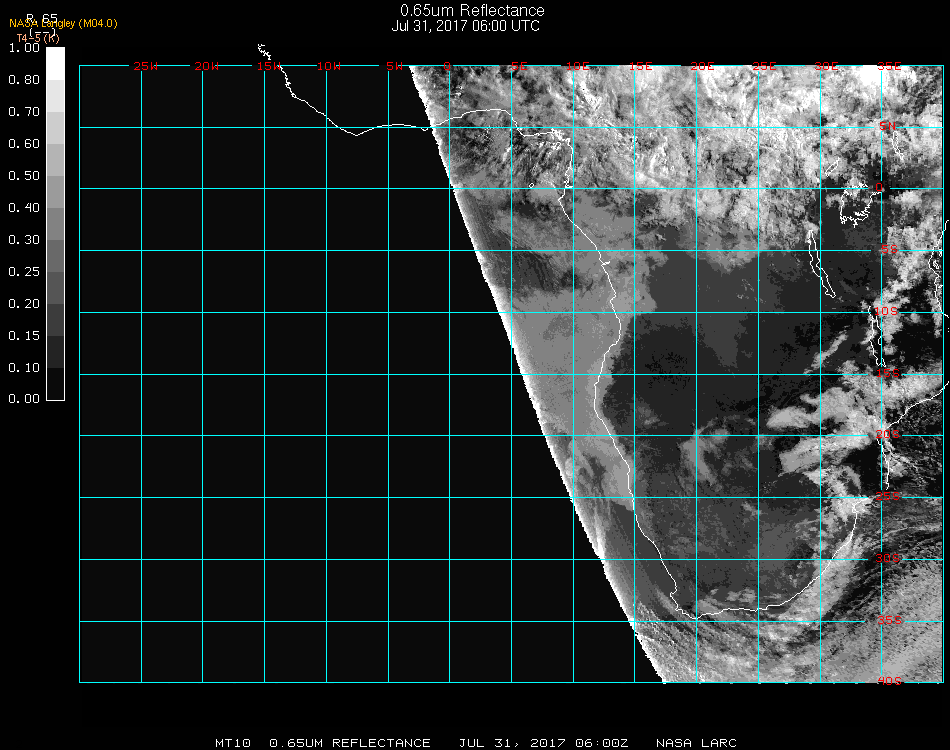The height and width of the screenshot is (750, 950).
Task: Click the 'NASA Langley (M04.0)' label
Action: [63, 23]
